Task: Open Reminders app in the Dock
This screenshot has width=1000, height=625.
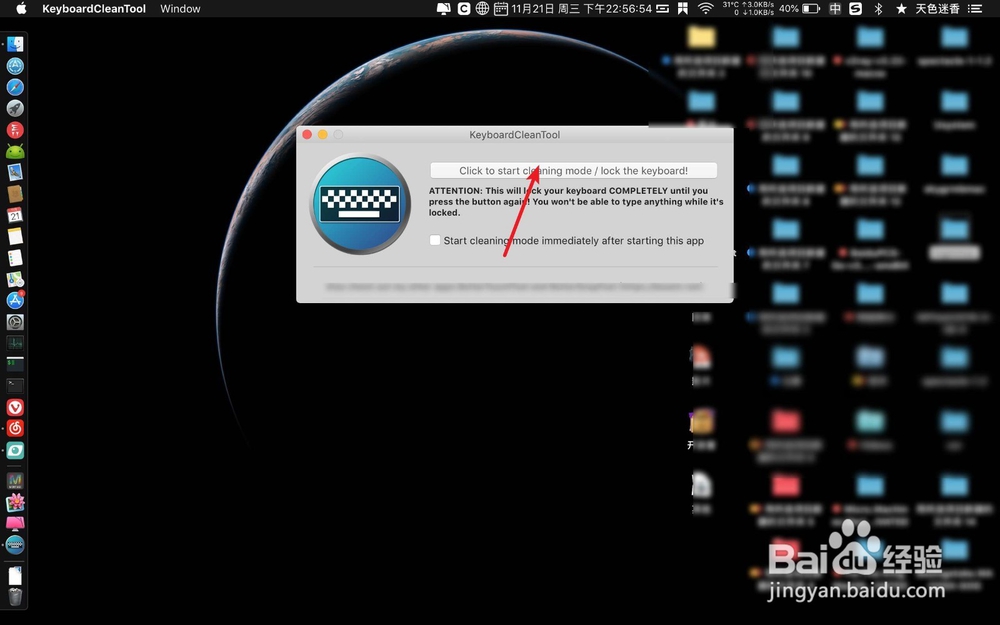Action: tap(15, 258)
